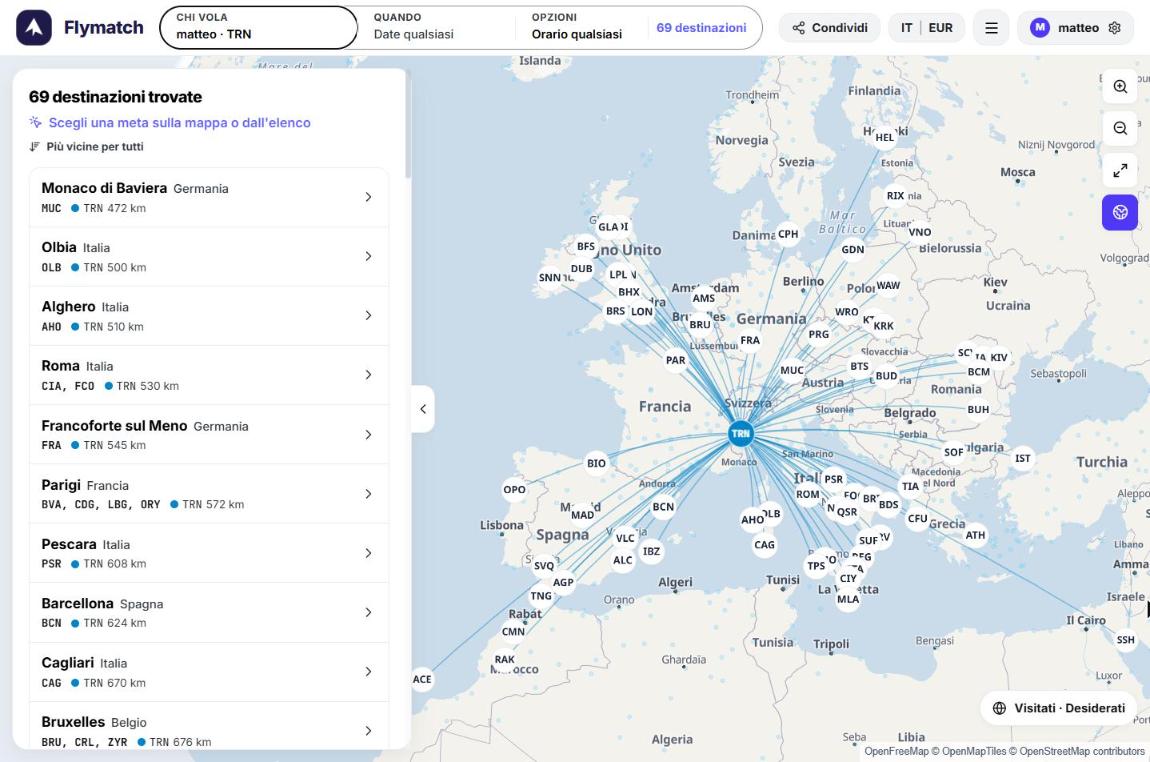Open the Visitati · Desiderati button
This screenshot has width=1150, height=762.
pyautogui.click(x=1060, y=708)
